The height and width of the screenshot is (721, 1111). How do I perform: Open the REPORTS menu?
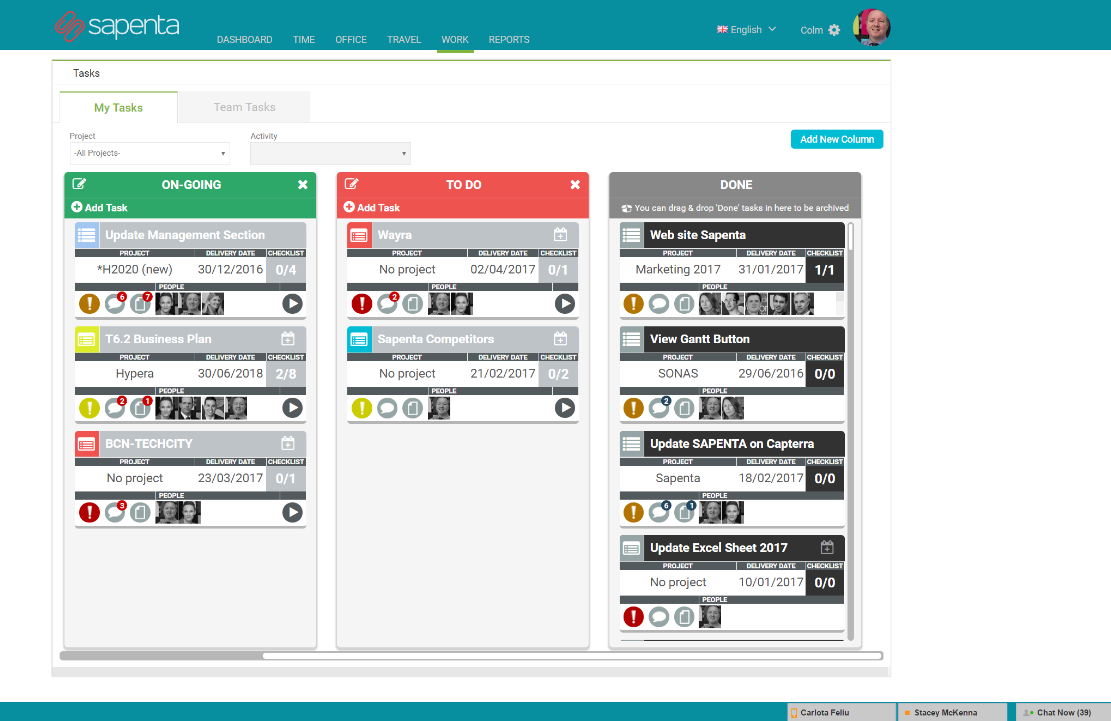pos(509,40)
